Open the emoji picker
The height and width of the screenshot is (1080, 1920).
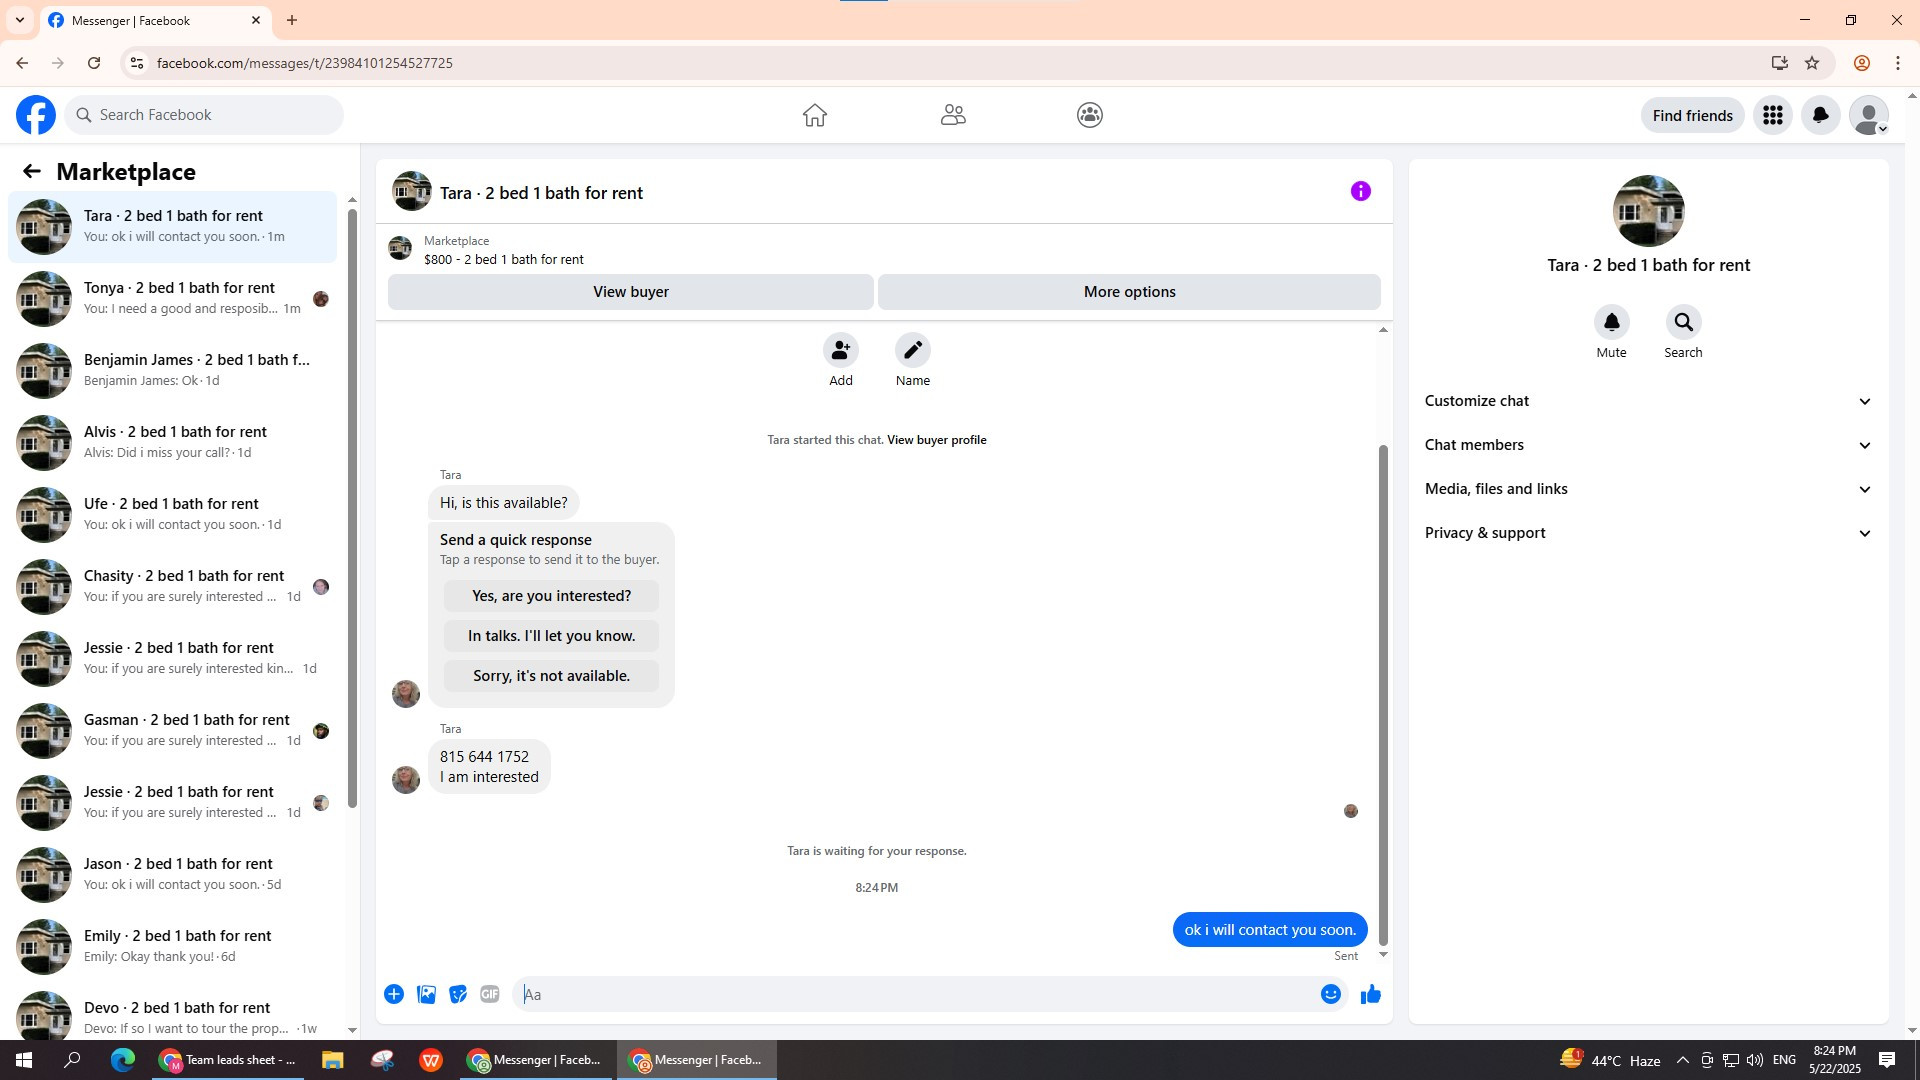point(1331,994)
